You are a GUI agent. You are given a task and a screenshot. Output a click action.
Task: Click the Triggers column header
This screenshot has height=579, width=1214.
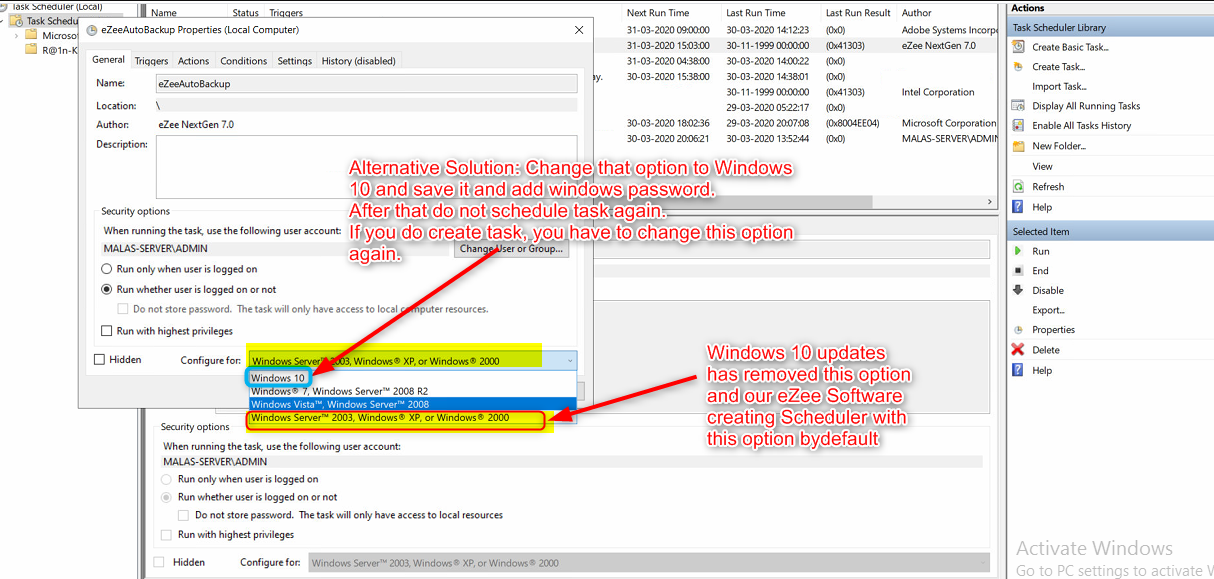pos(286,13)
